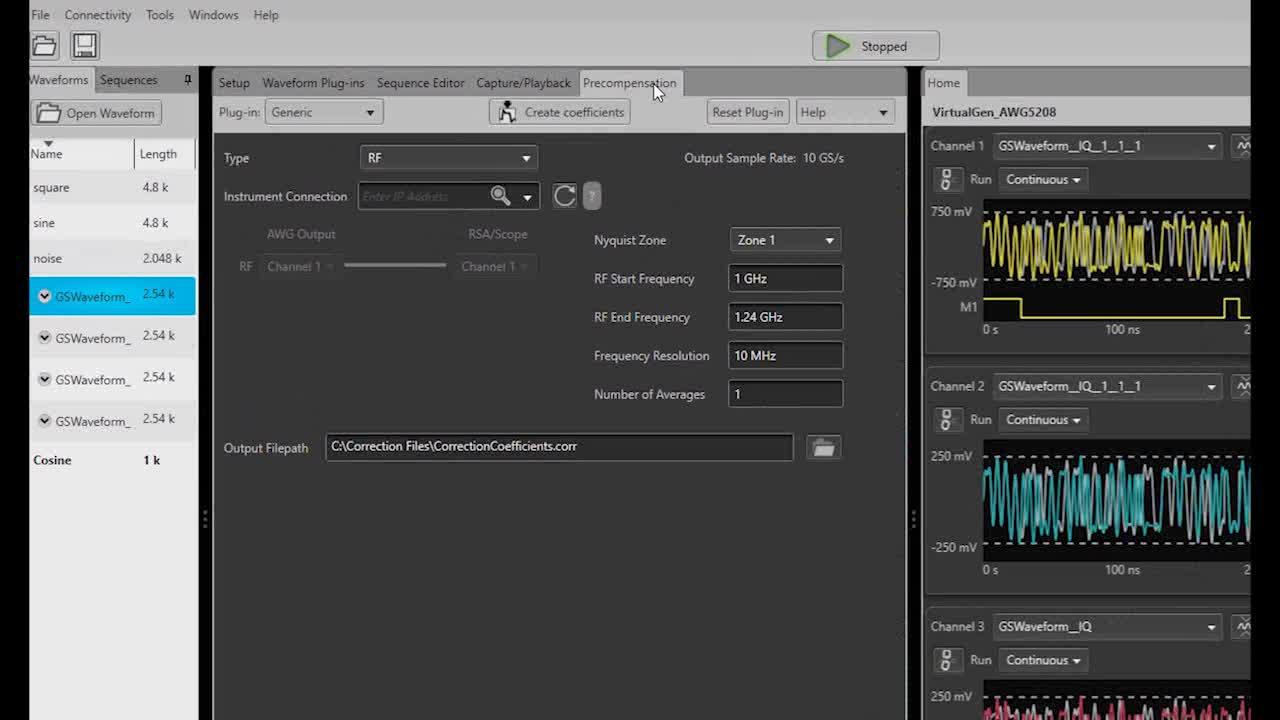
Task: Click the save disk icon in toolbar
Action: coord(84,45)
